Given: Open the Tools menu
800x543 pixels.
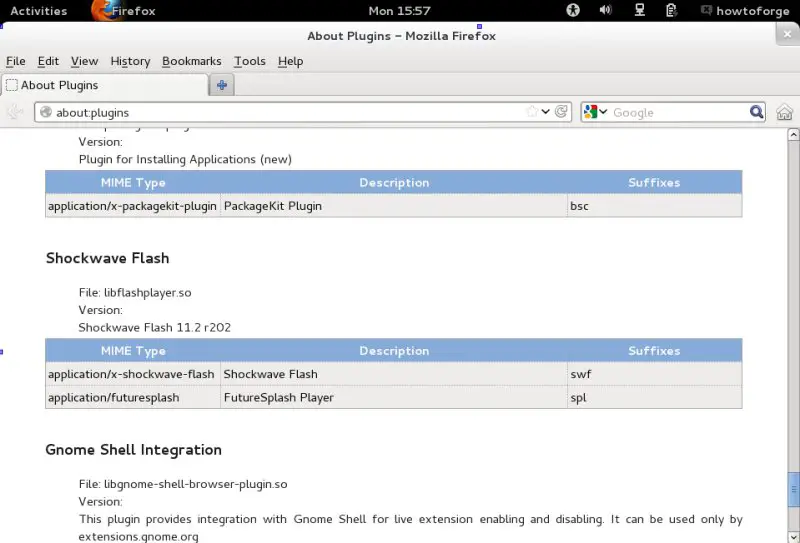Looking at the screenshot, I should [249, 61].
